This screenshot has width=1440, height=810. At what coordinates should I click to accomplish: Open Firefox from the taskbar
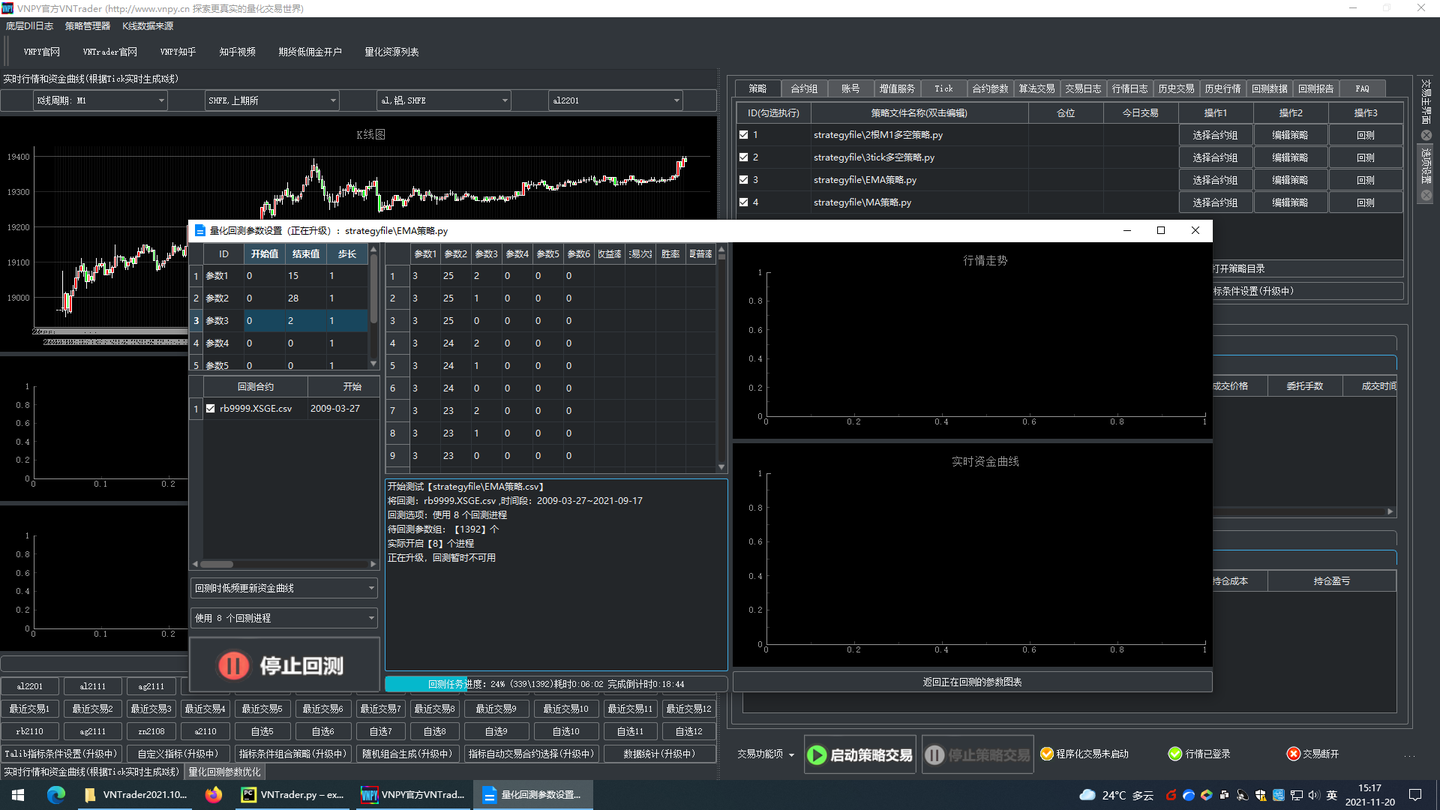[213, 795]
